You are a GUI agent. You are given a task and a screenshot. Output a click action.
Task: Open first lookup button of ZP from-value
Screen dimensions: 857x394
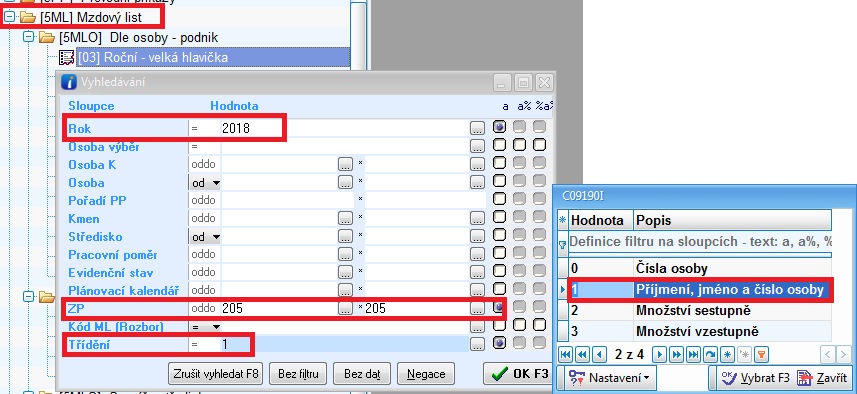(345, 309)
